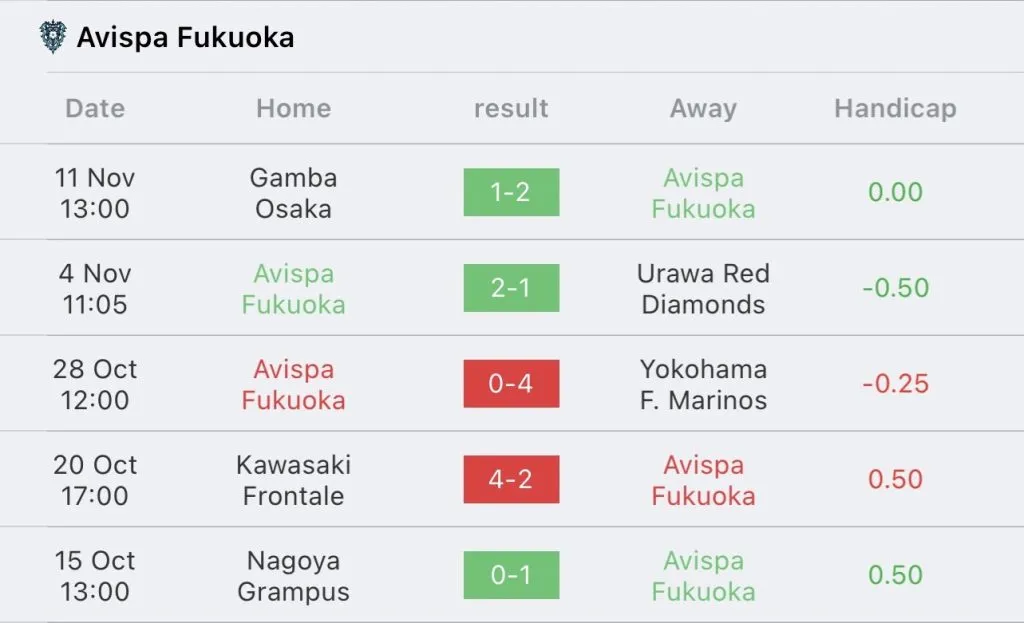Open the red 0-4 result badge
Viewport: 1024px width, 623px height.
click(x=511, y=384)
